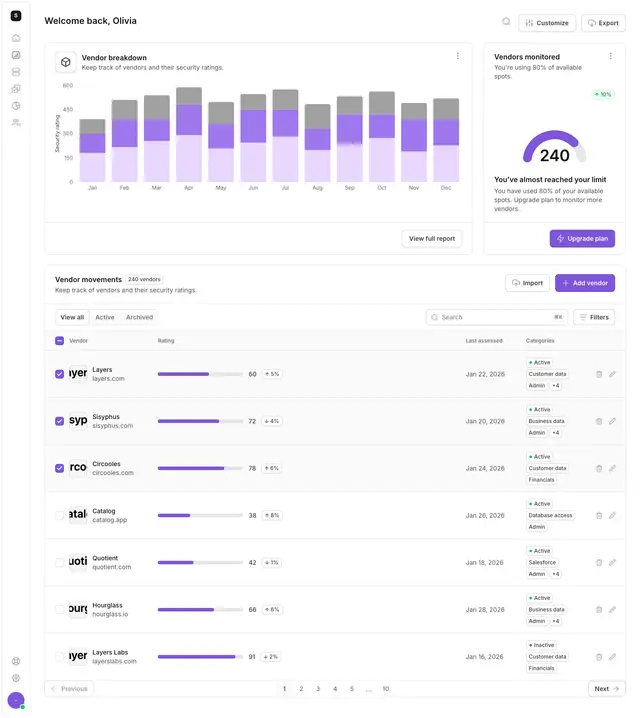Edit the Sisyphus vendor row

[613, 421]
